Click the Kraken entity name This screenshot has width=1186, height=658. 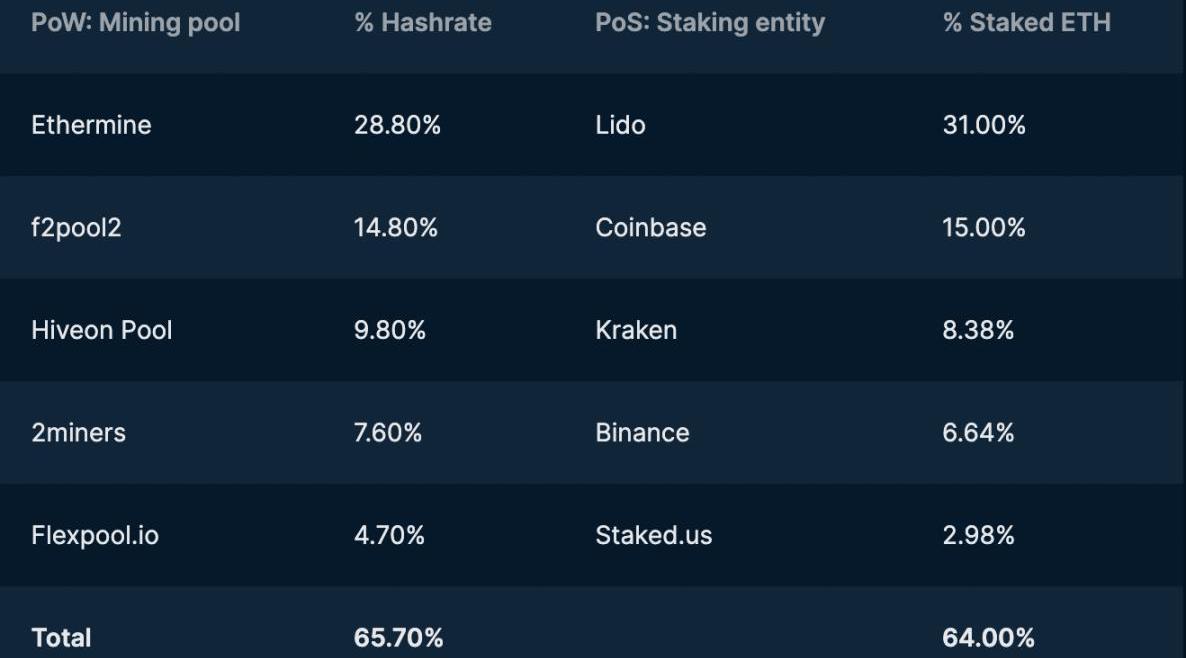[636, 330]
